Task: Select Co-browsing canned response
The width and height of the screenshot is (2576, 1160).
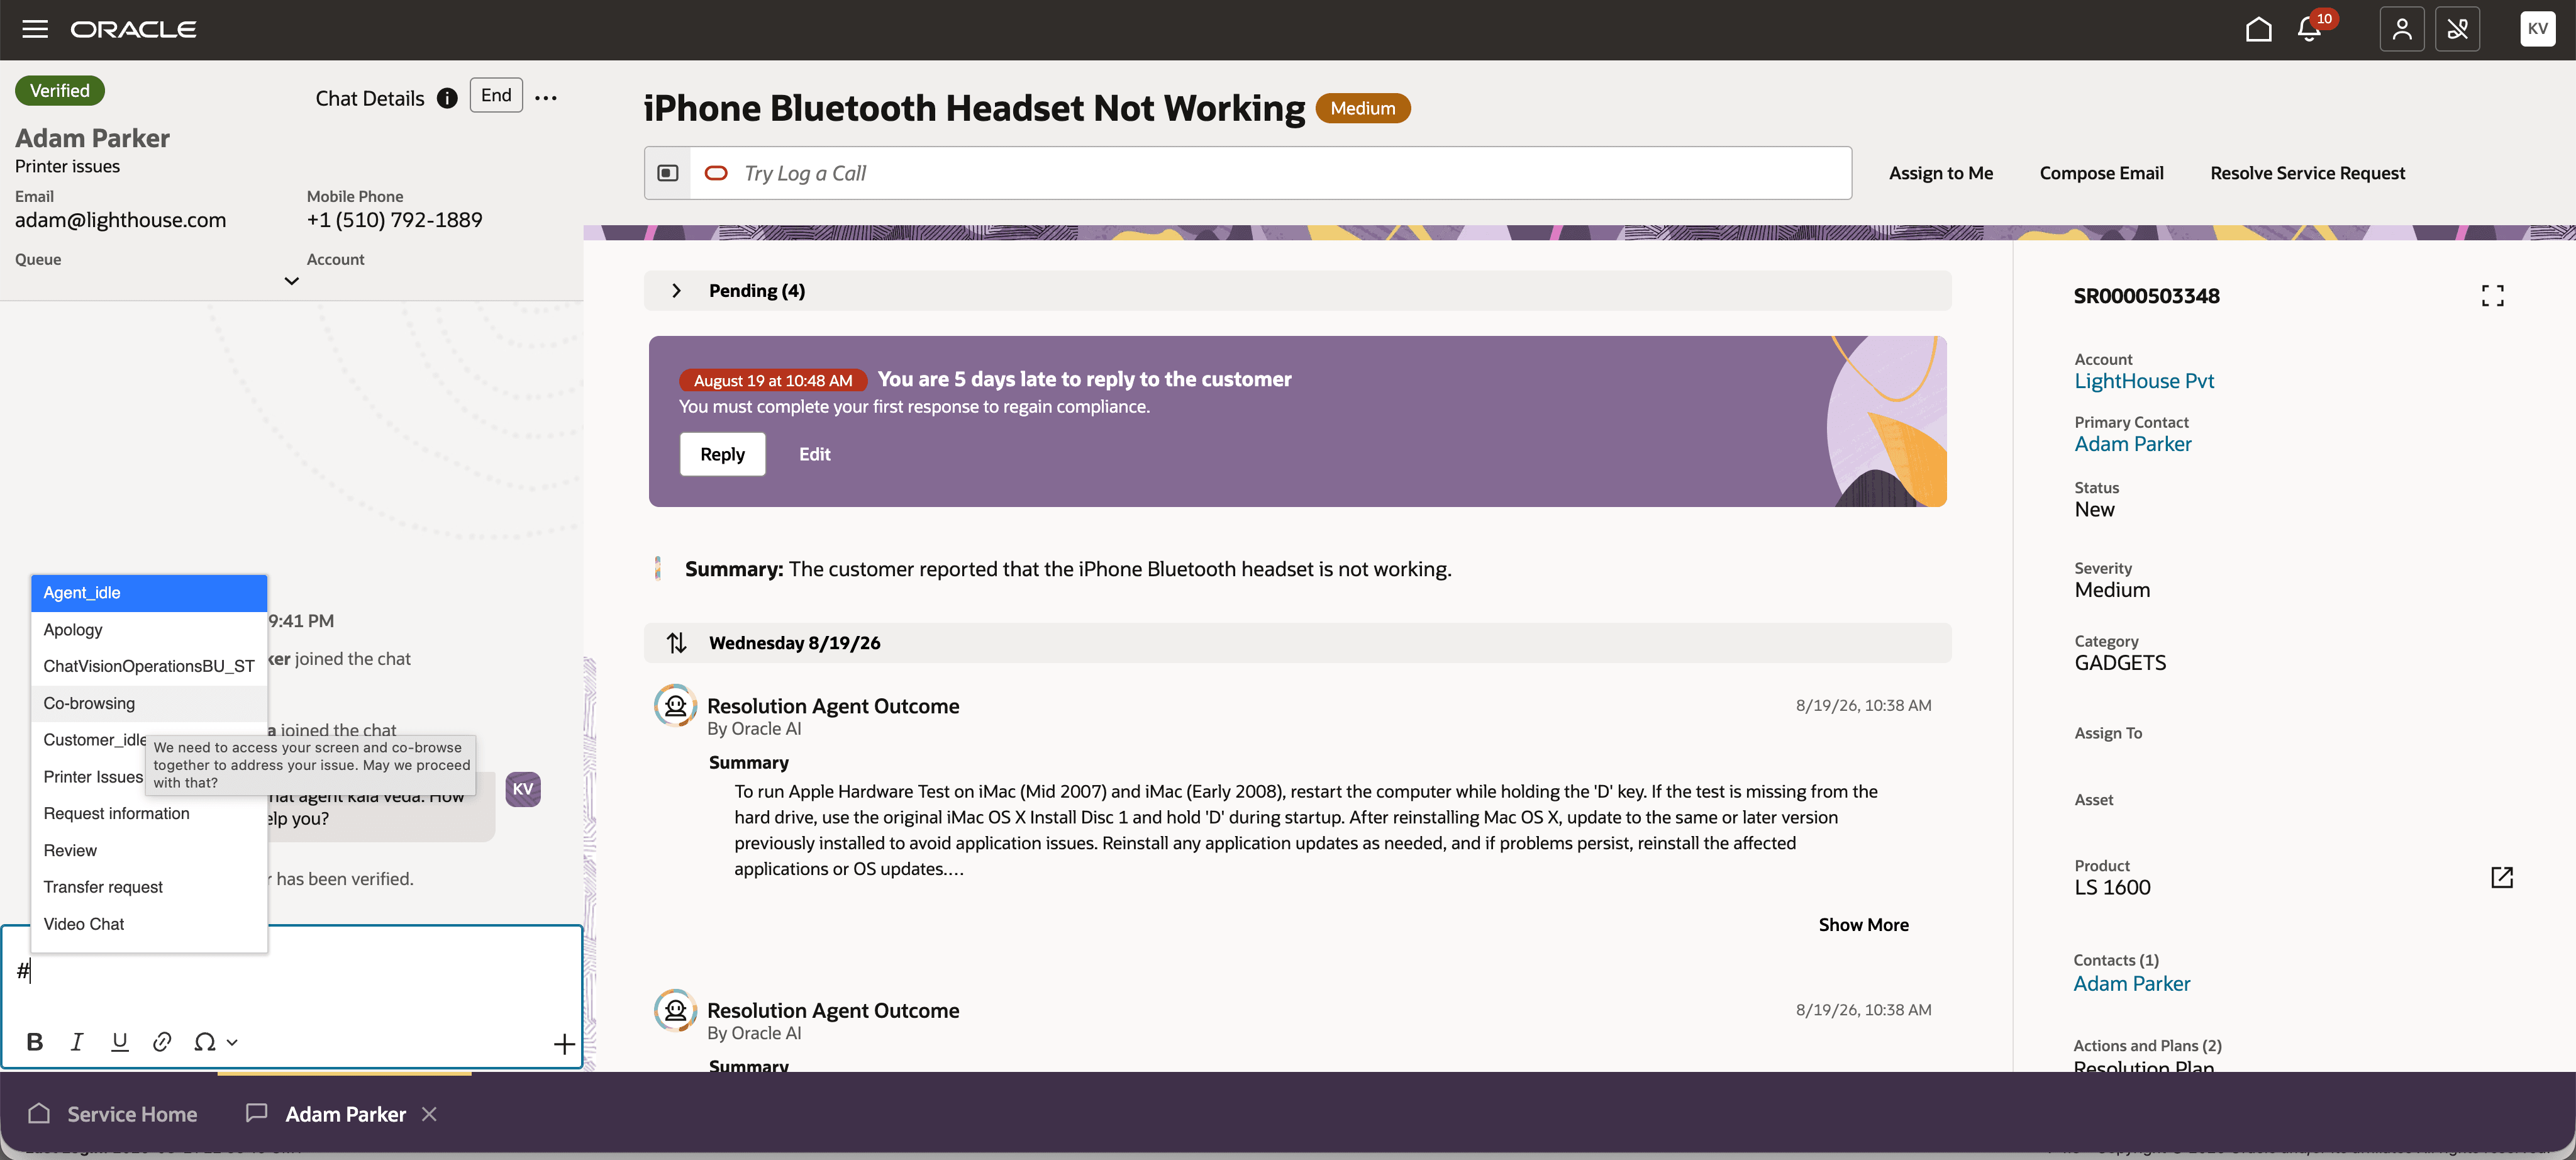Action: (149, 703)
